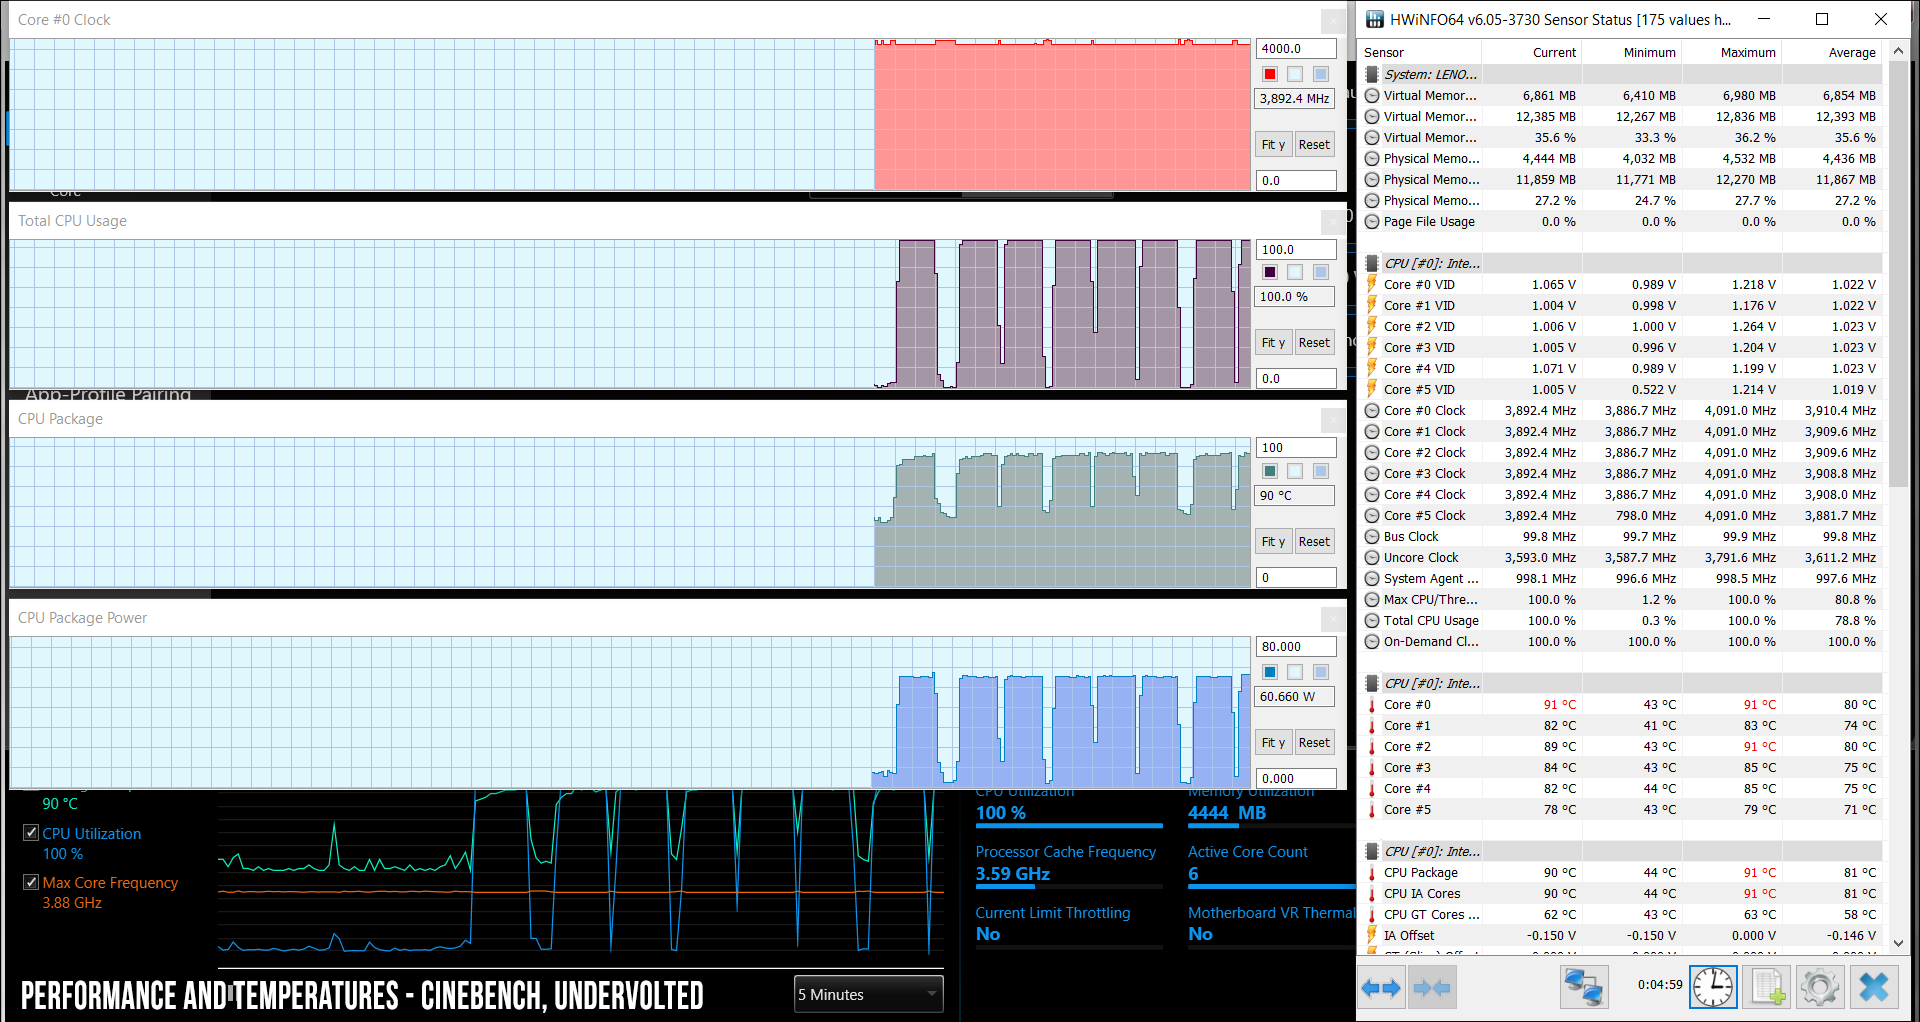Edit the 0.0 minimum field of Core #0 Clock graph
This screenshot has height=1022, width=1920.
(1296, 180)
